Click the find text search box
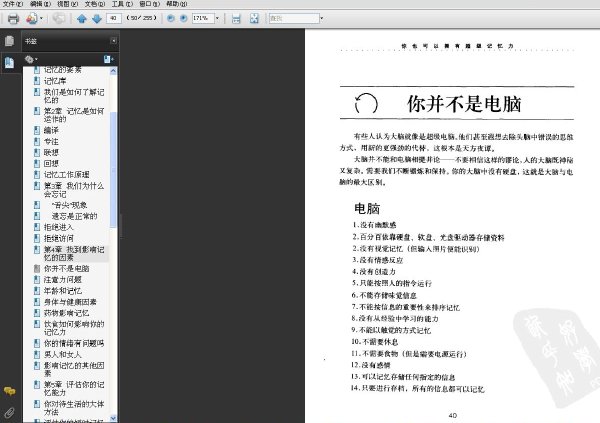600x423 pixels. click(x=294, y=18)
